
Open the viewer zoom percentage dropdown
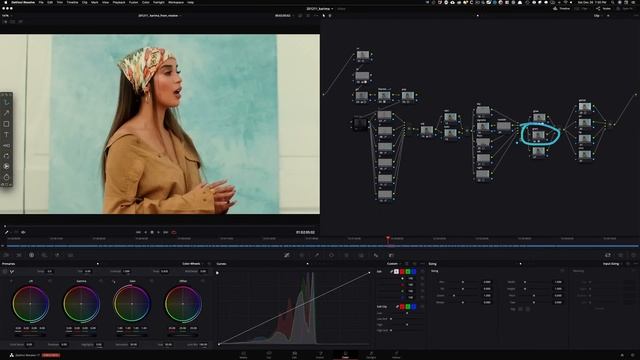coord(6,16)
